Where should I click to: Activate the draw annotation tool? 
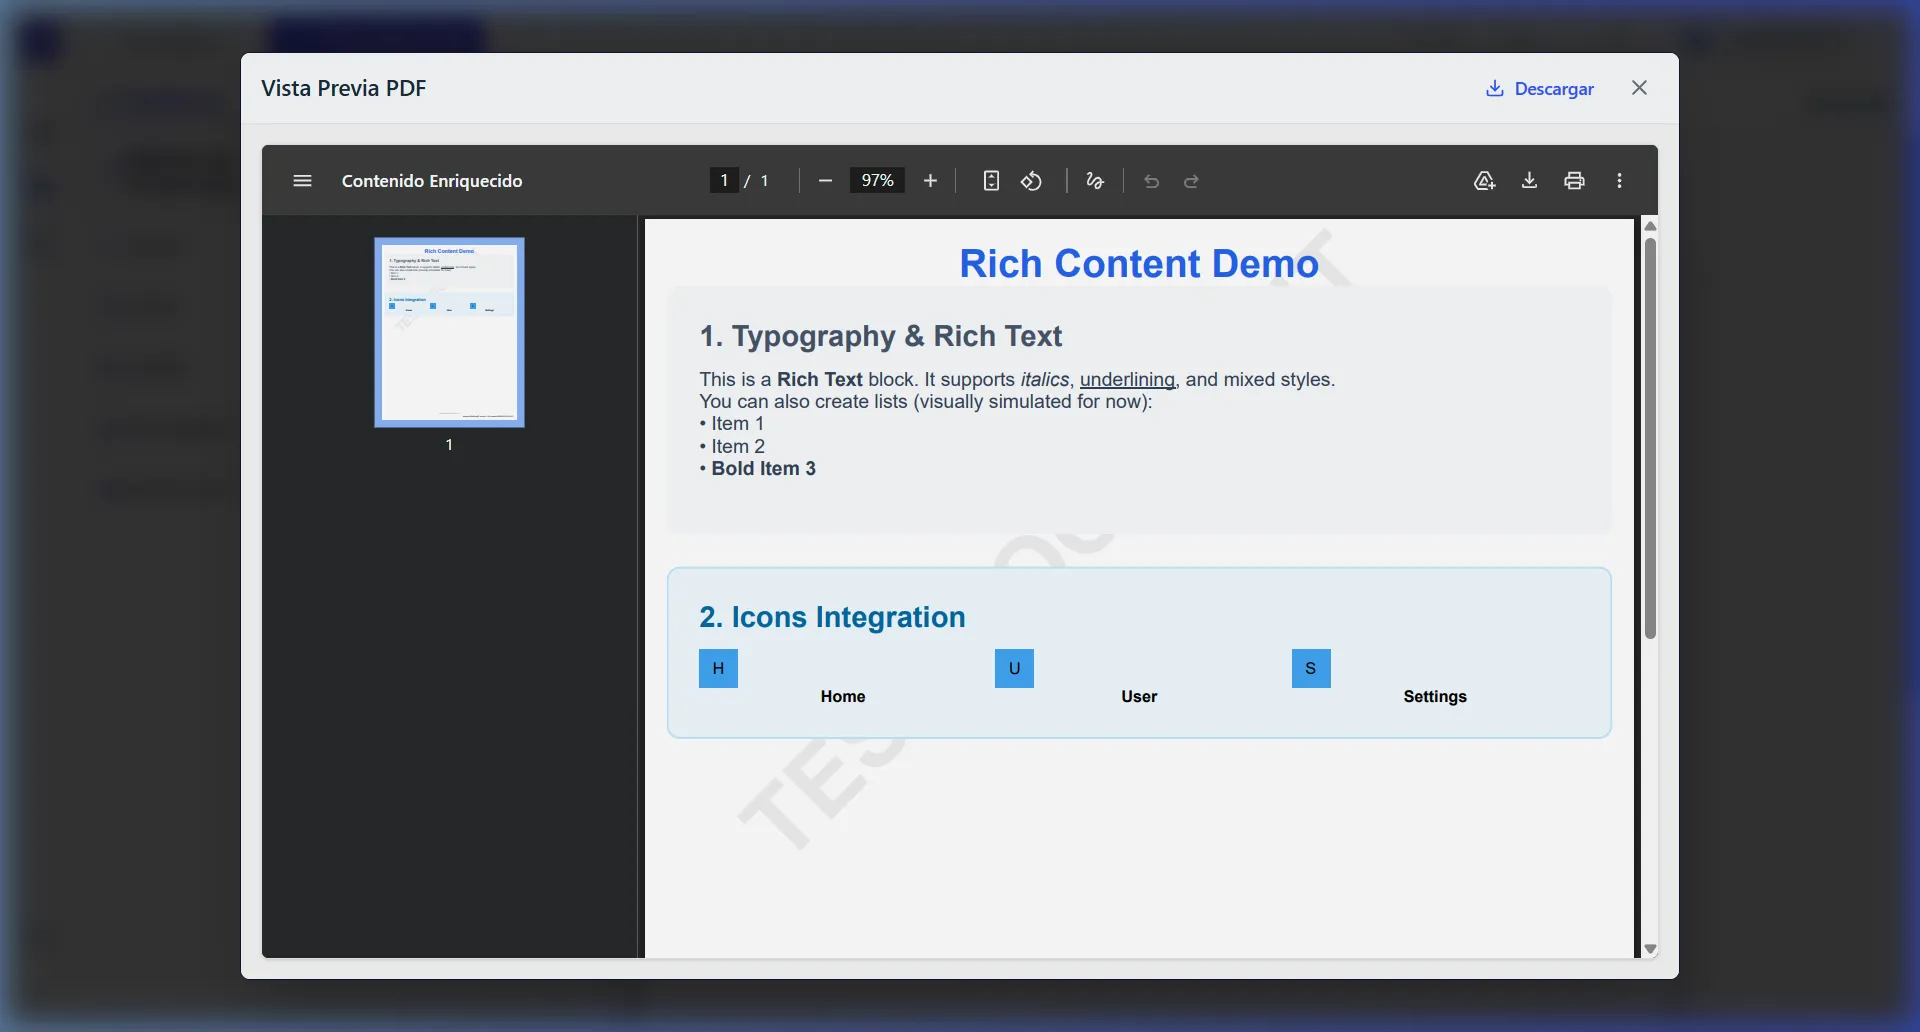pyautogui.click(x=1095, y=181)
